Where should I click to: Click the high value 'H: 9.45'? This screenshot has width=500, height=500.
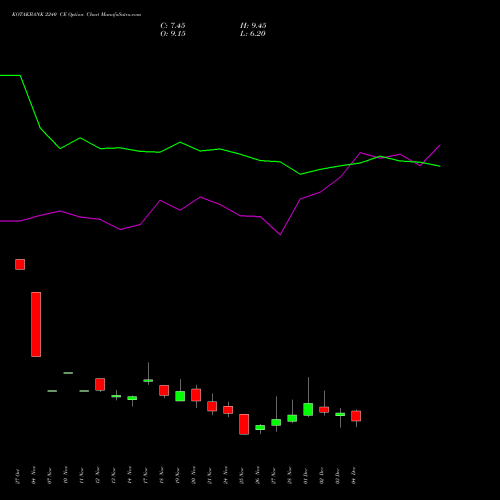point(253,26)
